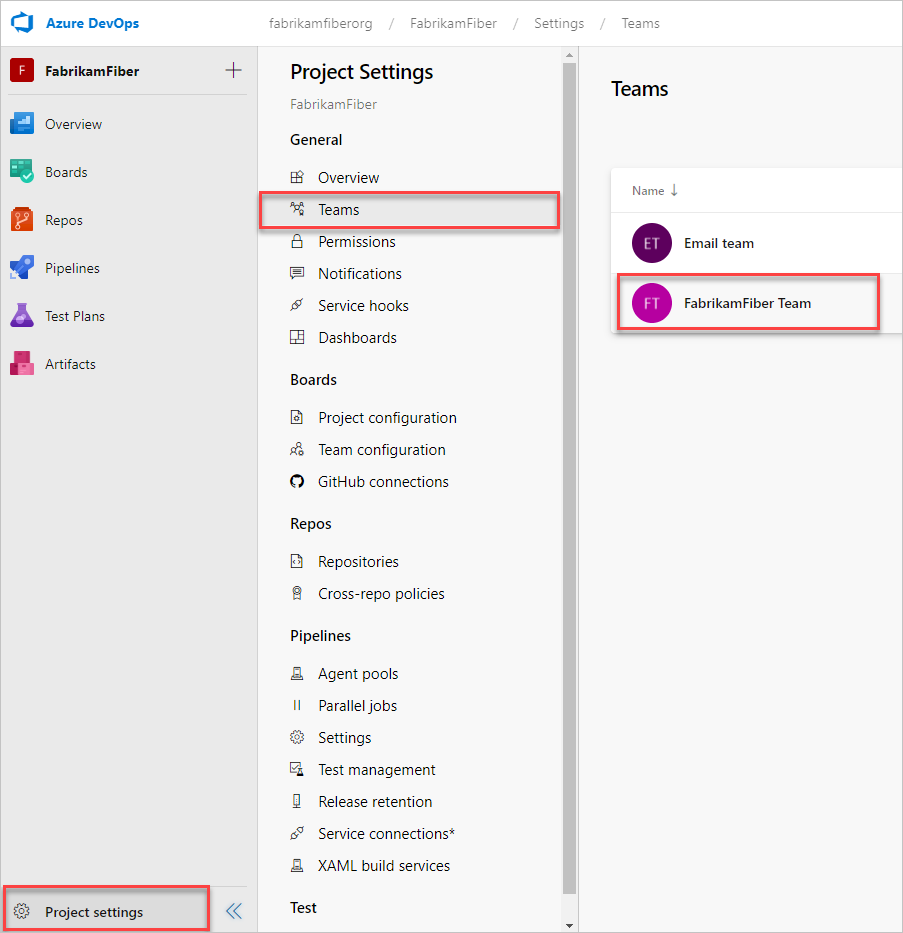Click the Agent pools icon
This screenshot has height=933, width=903.
click(297, 673)
